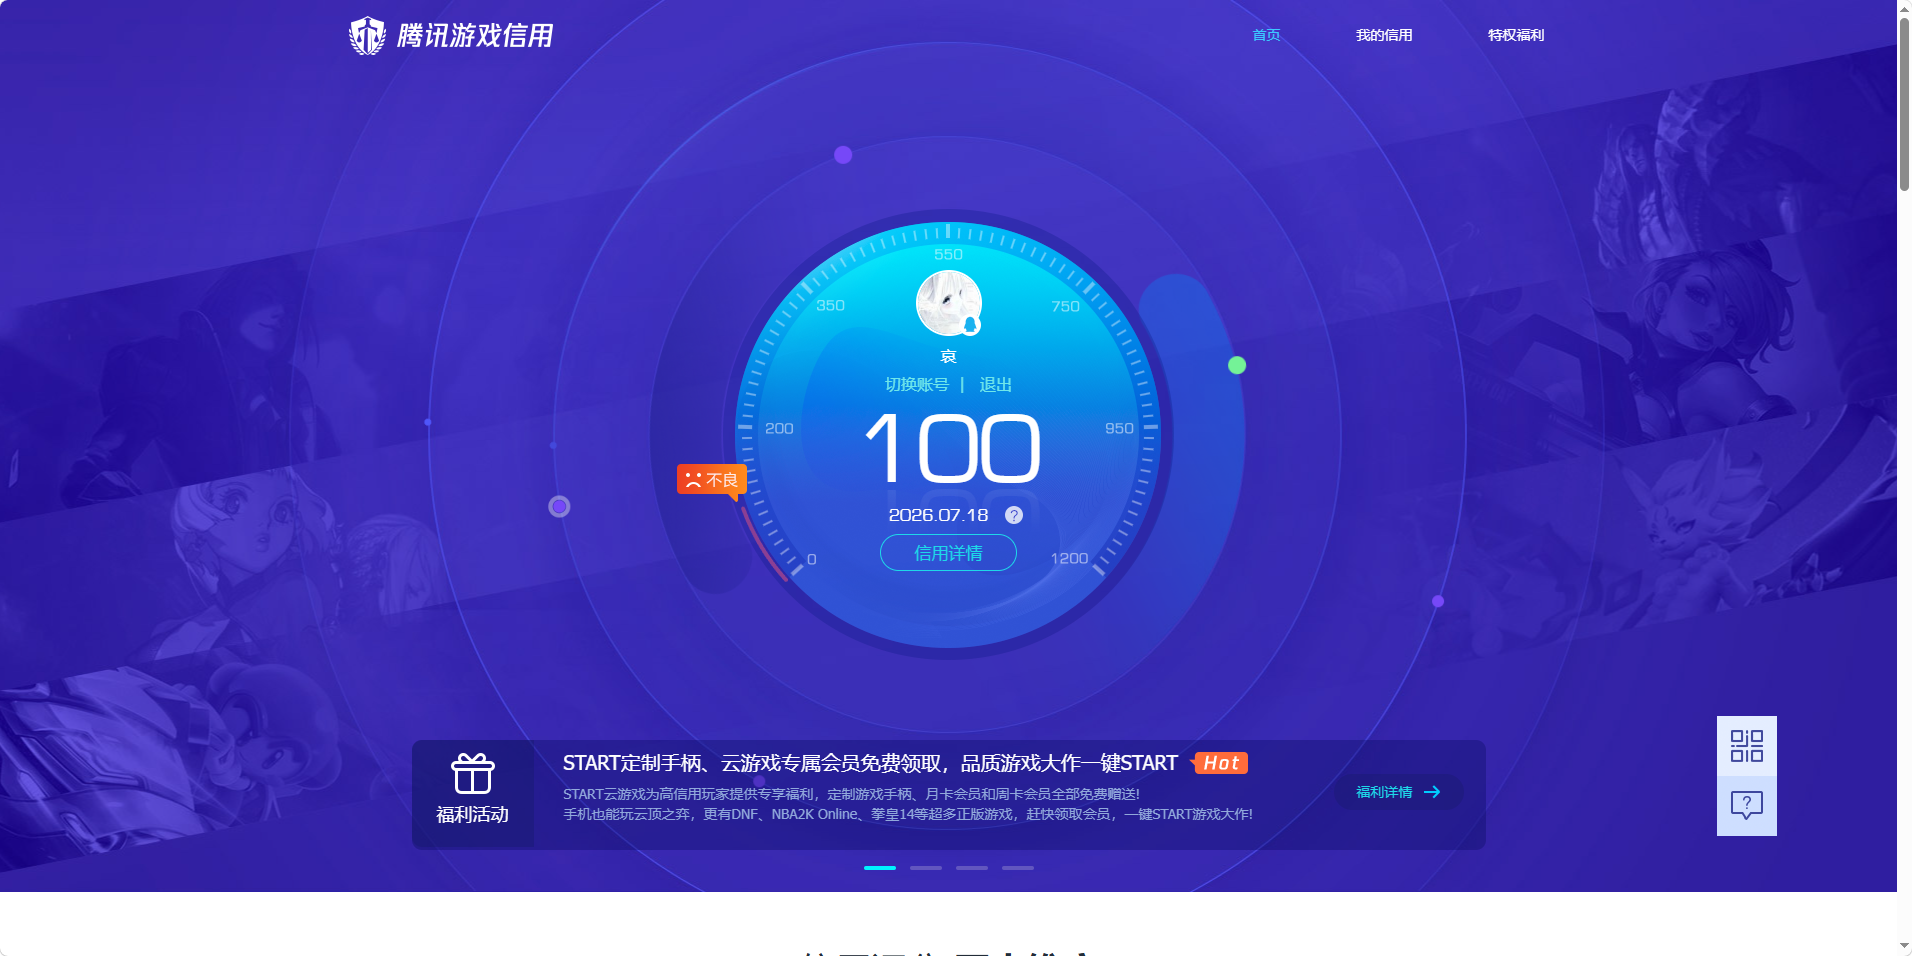
Task: Click the scrollbar down arrow
Action: (x=1904, y=945)
